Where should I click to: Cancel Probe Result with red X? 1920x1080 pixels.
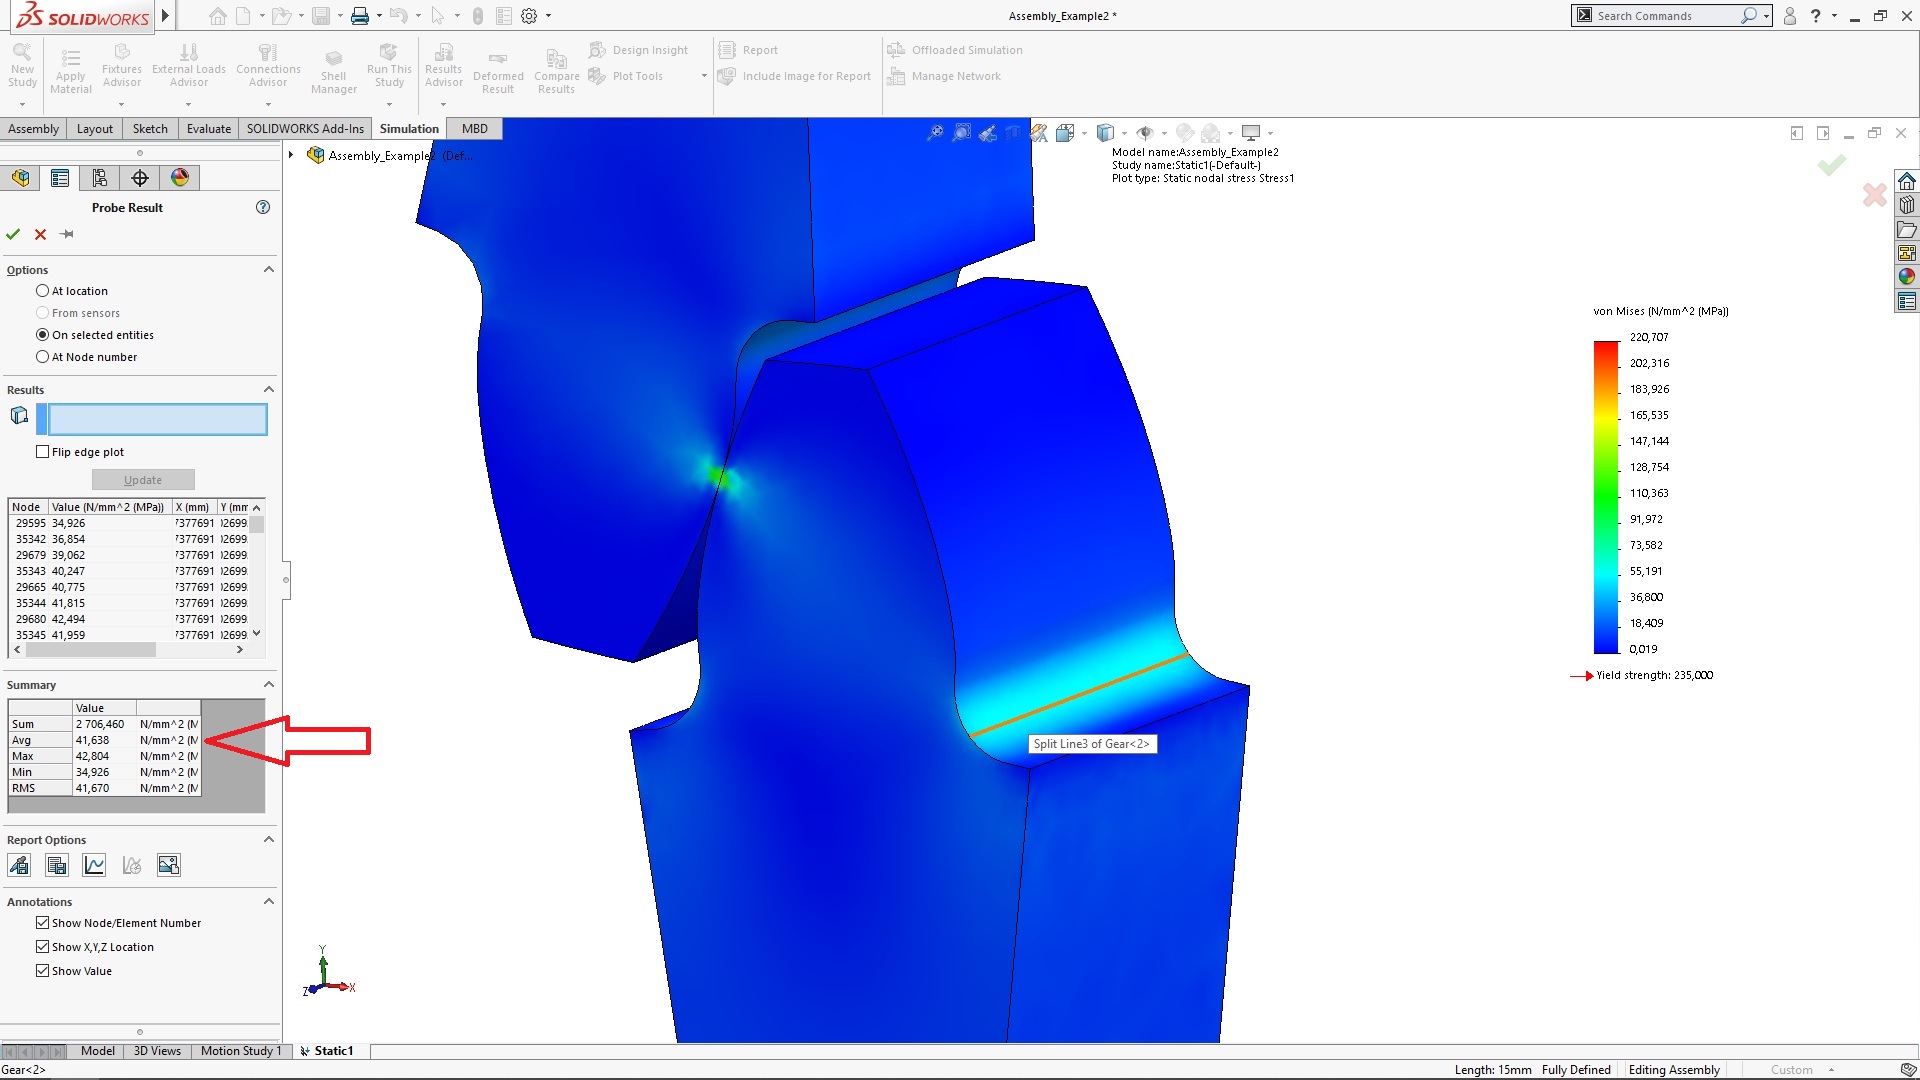pyautogui.click(x=40, y=234)
